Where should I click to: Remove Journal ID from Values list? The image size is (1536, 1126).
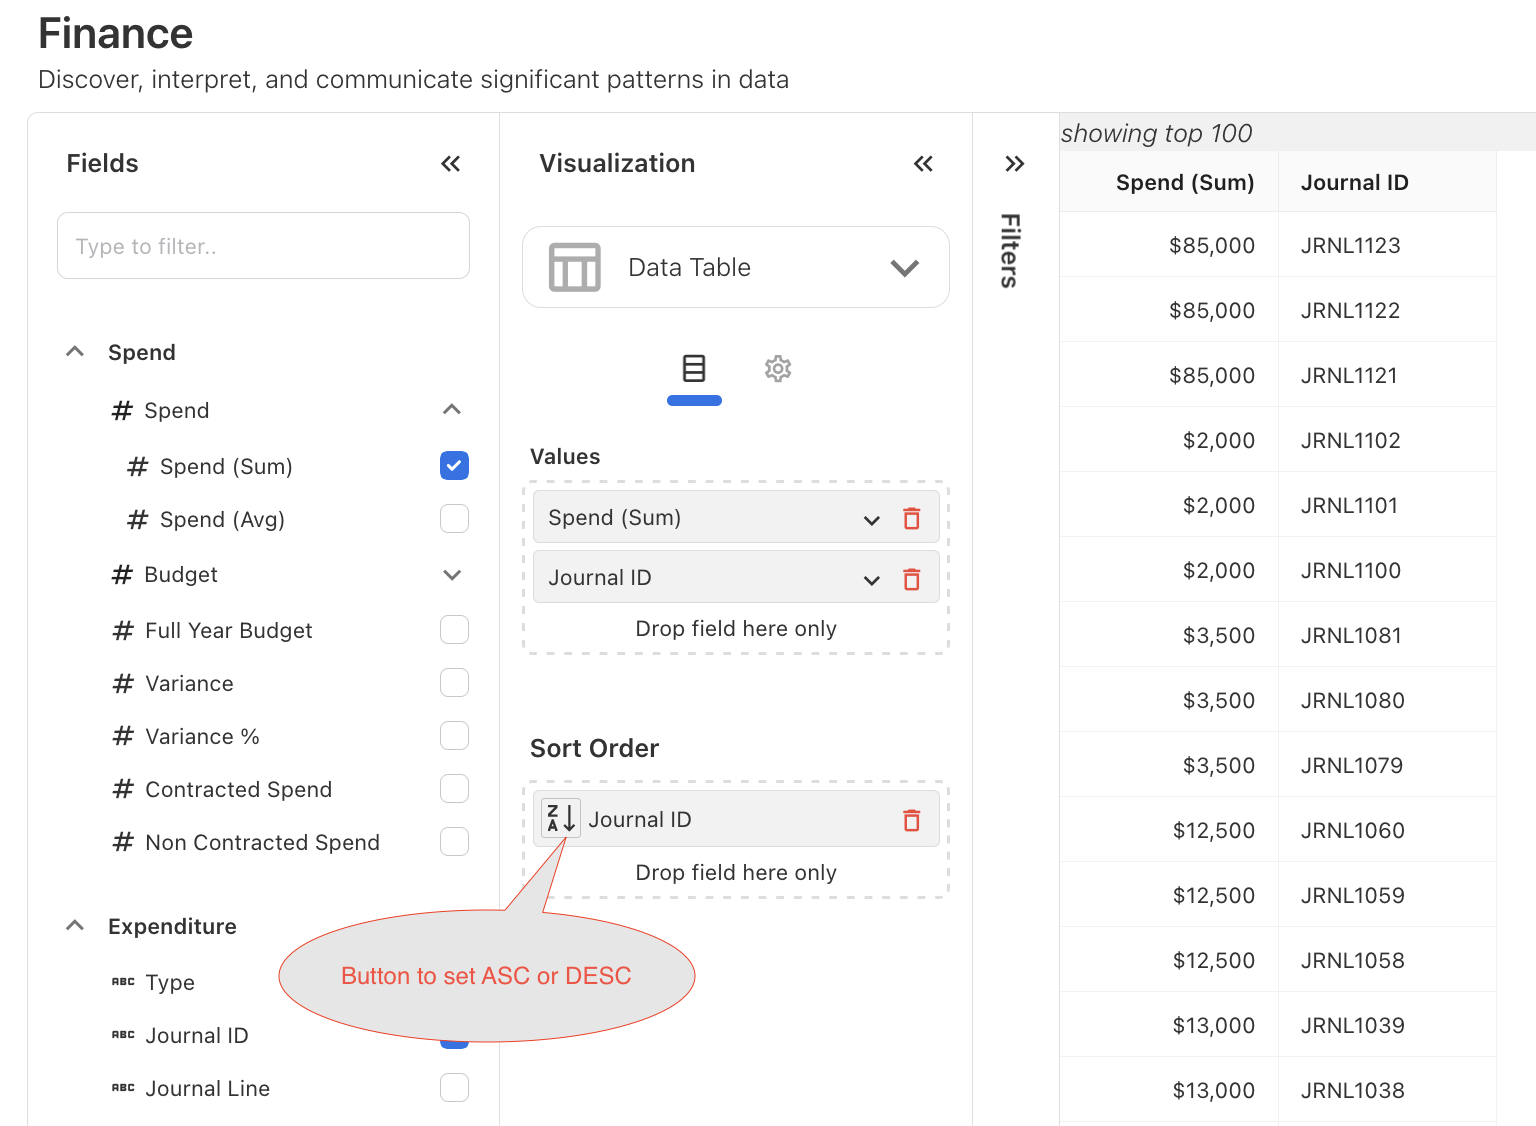click(911, 579)
